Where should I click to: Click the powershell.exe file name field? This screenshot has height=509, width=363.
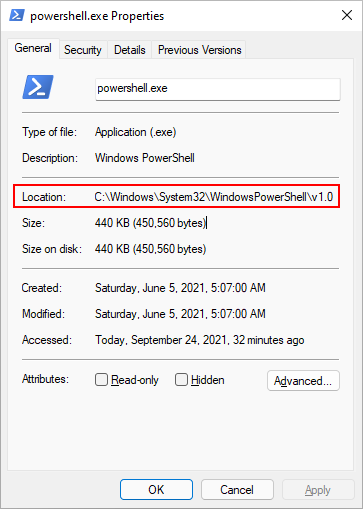[x=218, y=89]
